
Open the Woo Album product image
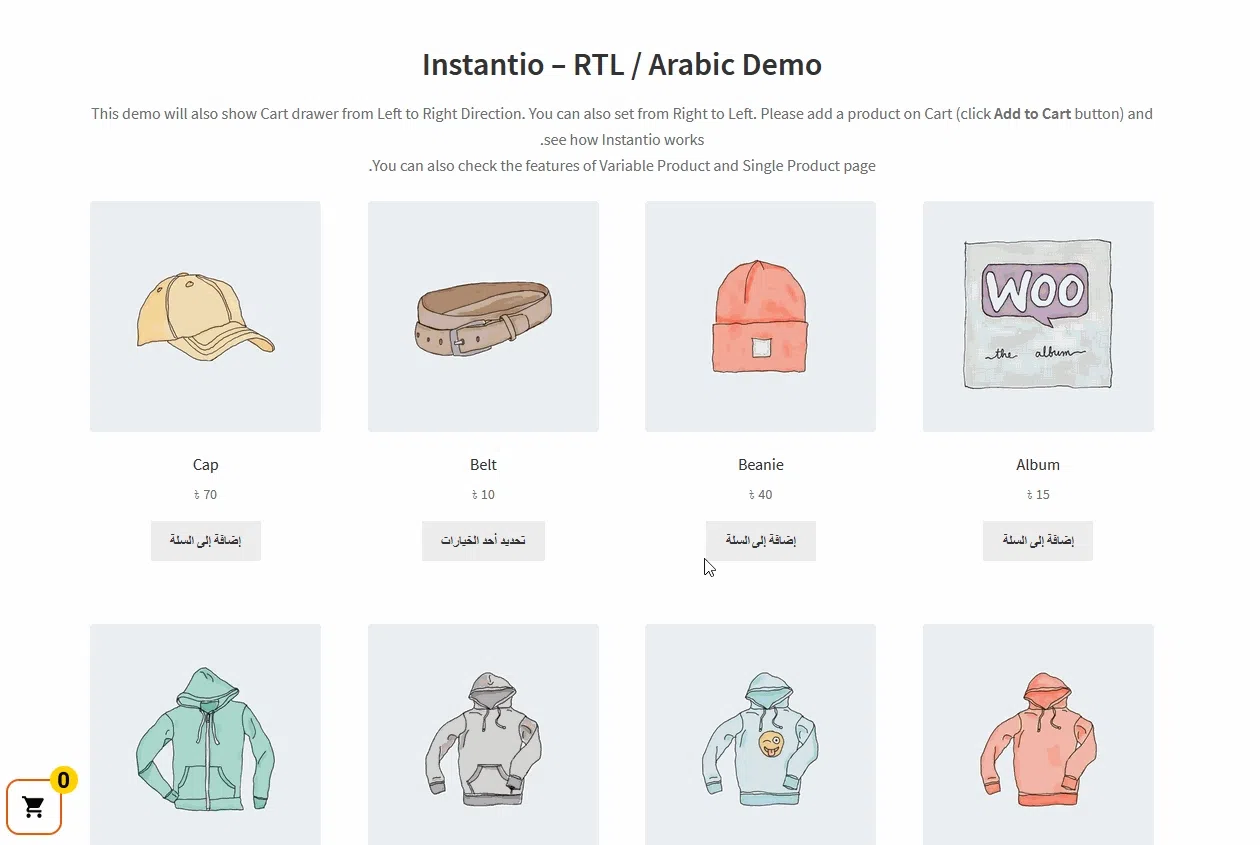pyautogui.click(x=1038, y=317)
